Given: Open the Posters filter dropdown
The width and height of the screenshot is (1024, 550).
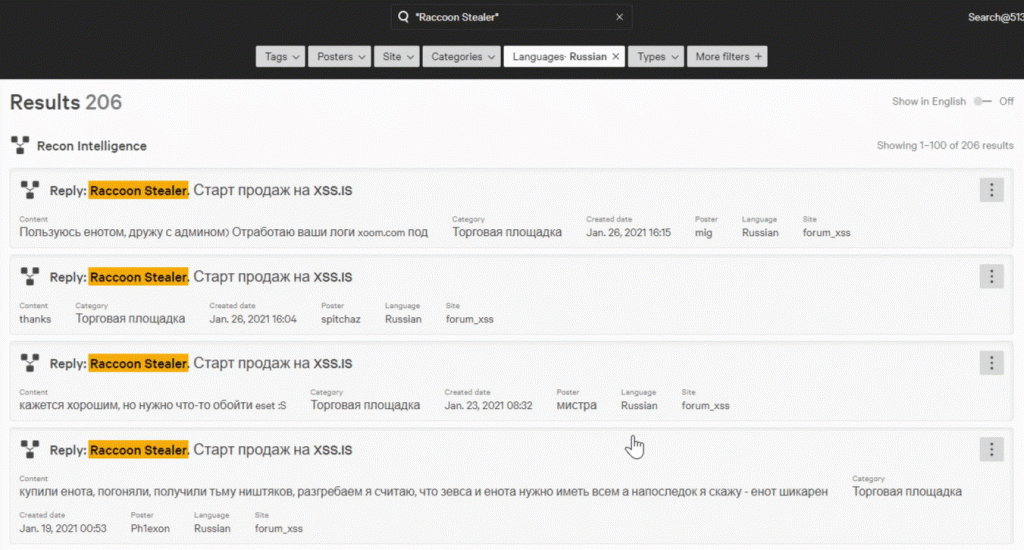Looking at the screenshot, I should [340, 57].
